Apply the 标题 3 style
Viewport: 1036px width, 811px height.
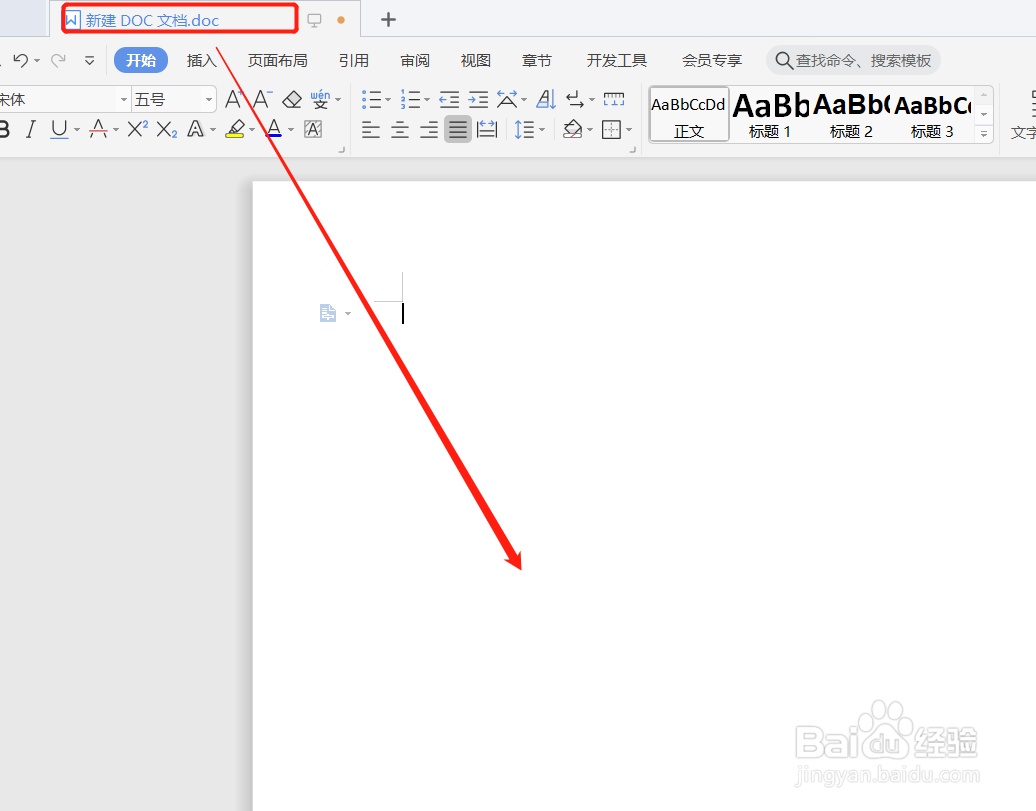click(932, 114)
